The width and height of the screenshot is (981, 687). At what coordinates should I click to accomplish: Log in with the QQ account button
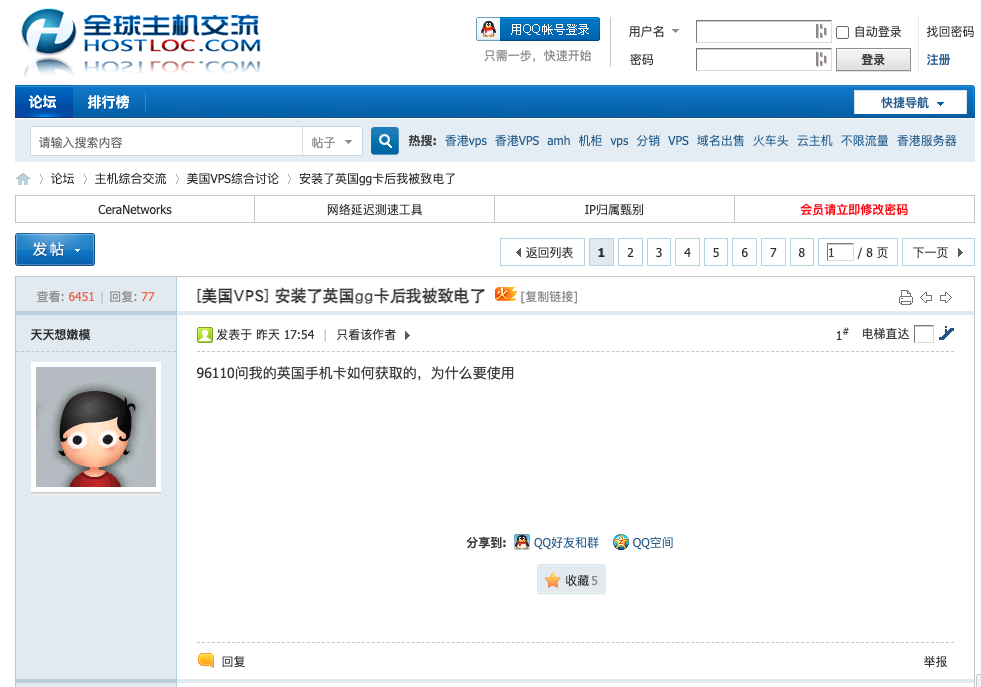[538, 29]
